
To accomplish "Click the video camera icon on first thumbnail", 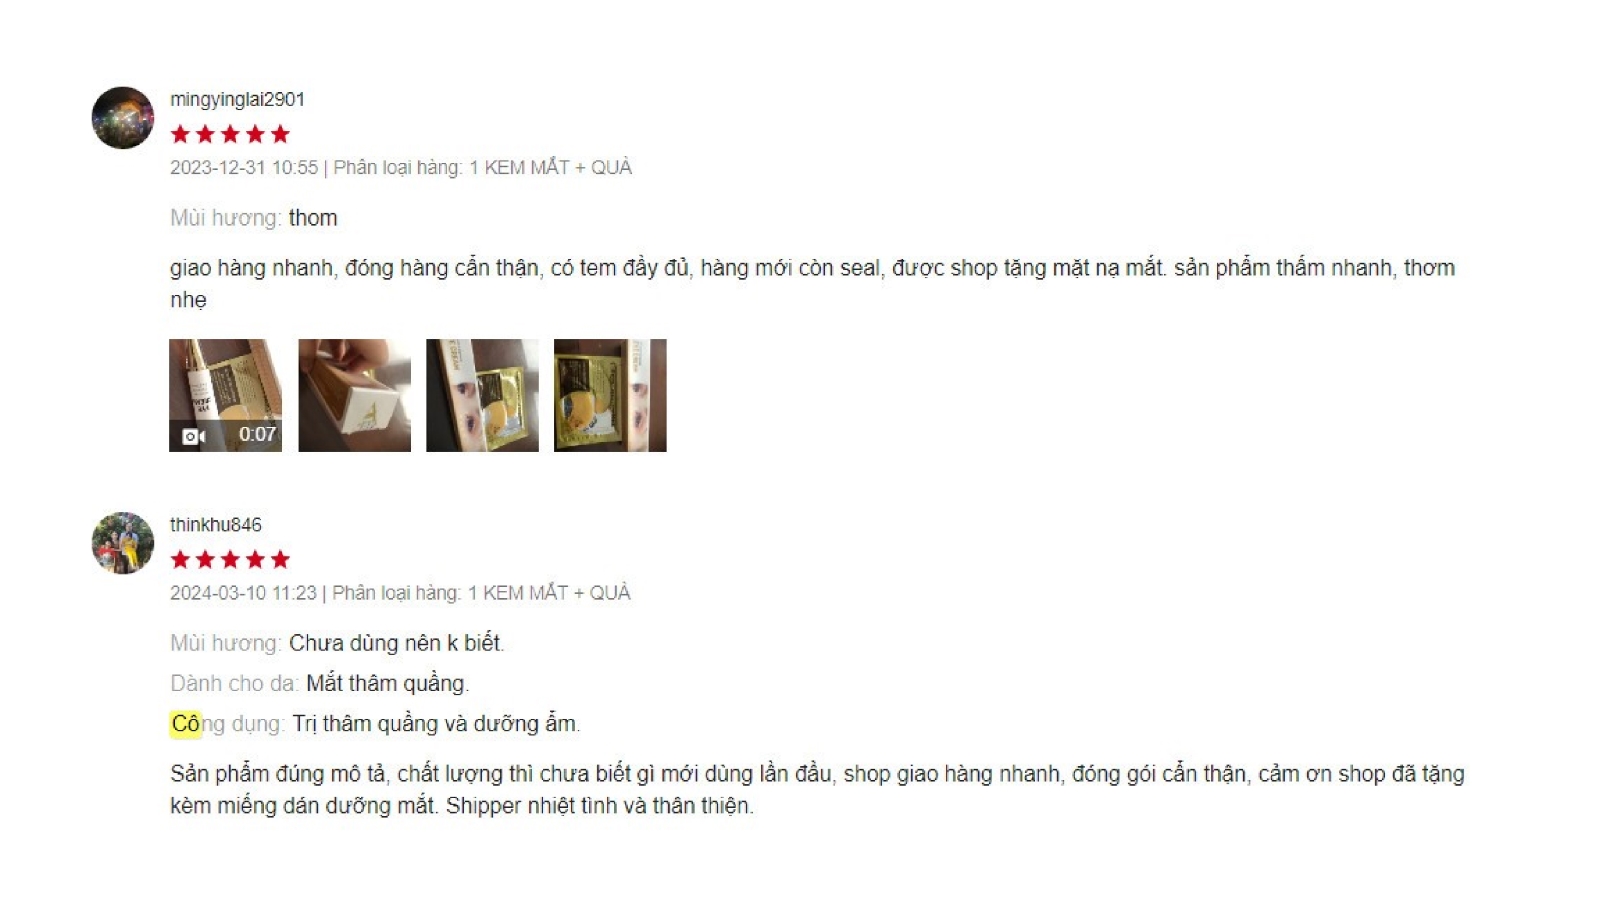I will (193, 436).
